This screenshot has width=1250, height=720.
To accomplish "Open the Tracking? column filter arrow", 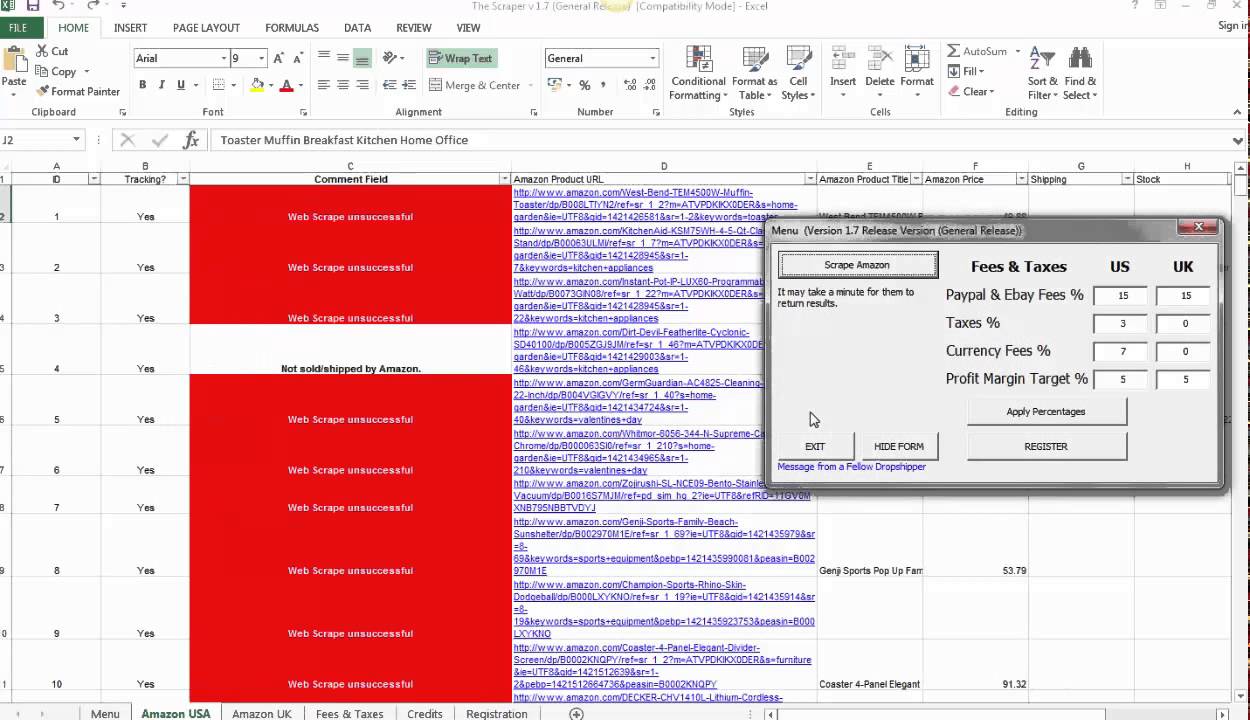I will click(183, 179).
